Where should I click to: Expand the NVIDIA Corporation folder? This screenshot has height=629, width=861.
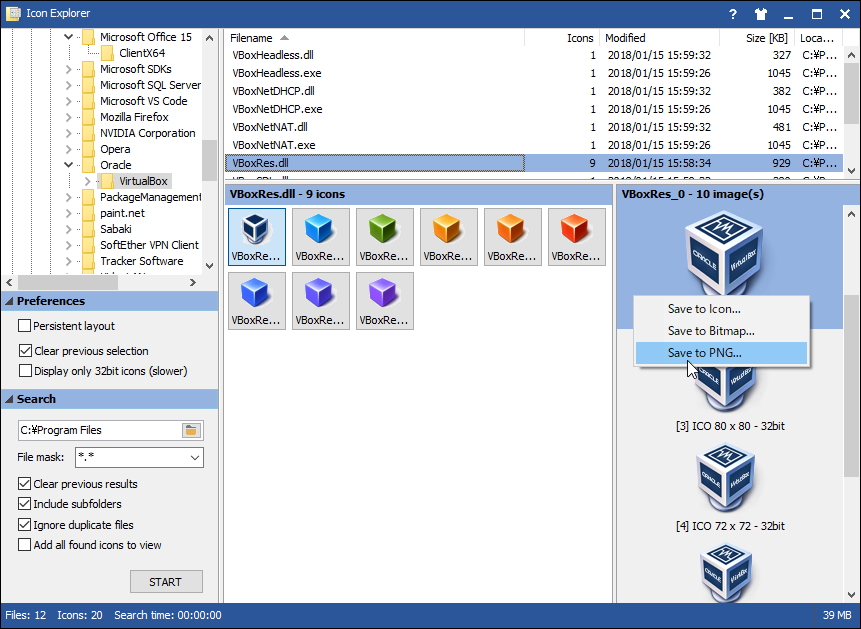pyautogui.click(x=68, y=133)
